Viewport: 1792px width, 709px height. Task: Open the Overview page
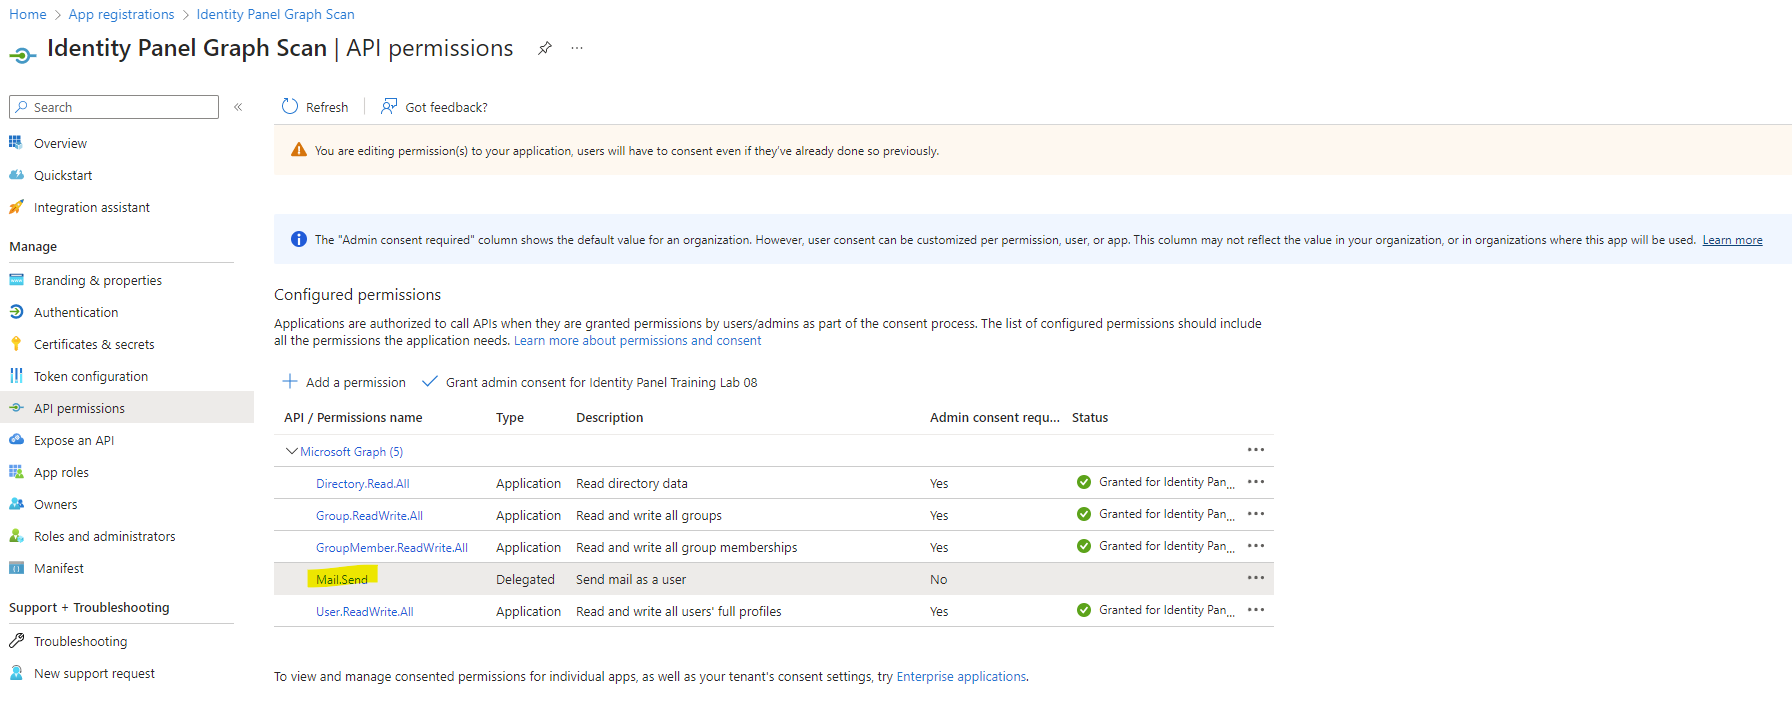pos(60,144)
